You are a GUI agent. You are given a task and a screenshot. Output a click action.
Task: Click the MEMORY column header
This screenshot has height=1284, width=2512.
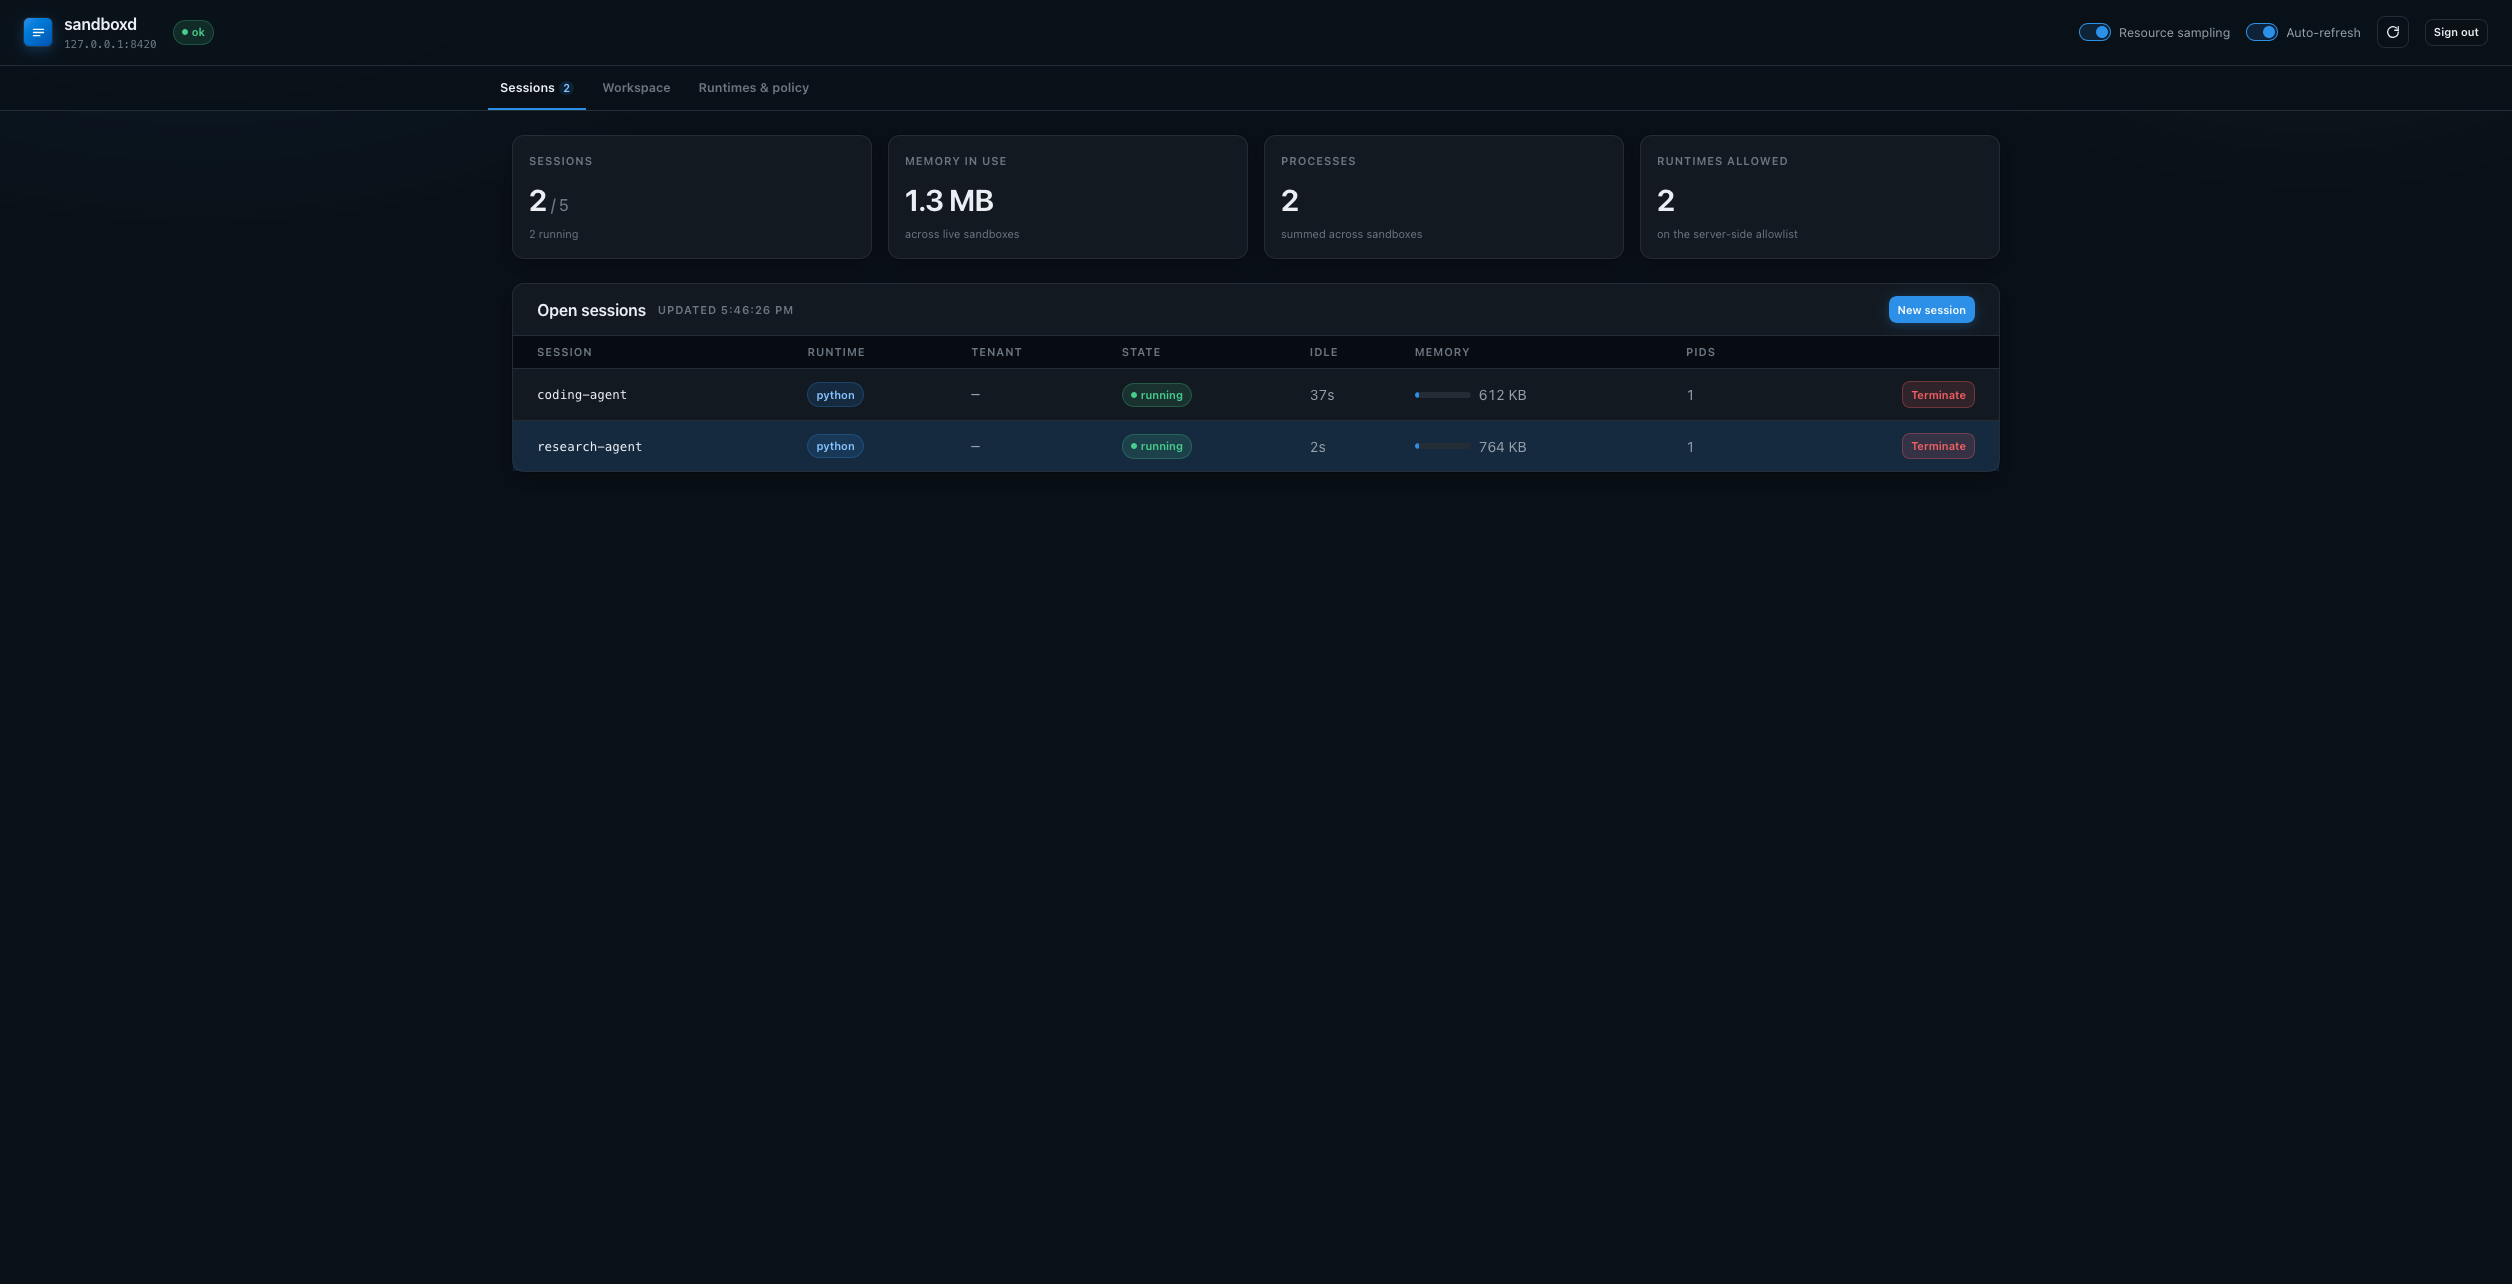point(1442,352)
